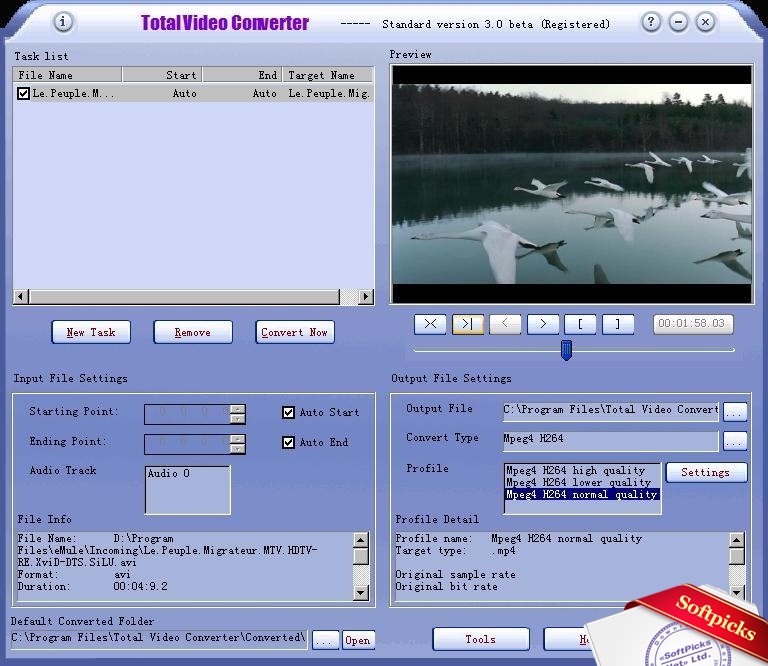Step preview backward with the left arrow
The width and height of the screenshot is (768, 666).
pyautogui.click(x=505, y=324)
